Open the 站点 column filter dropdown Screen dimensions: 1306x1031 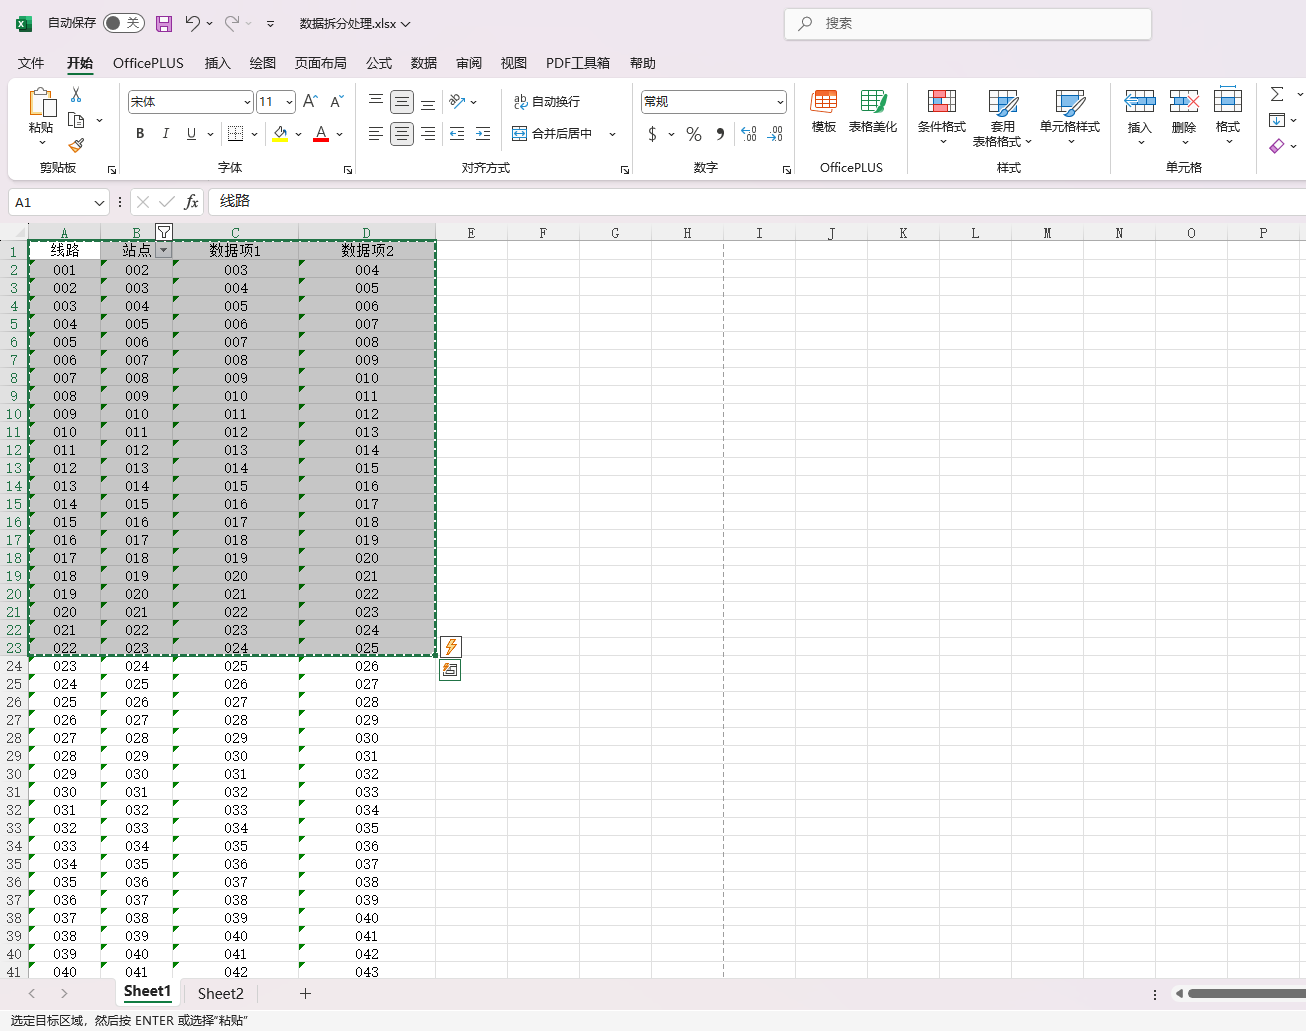[164, 251]
